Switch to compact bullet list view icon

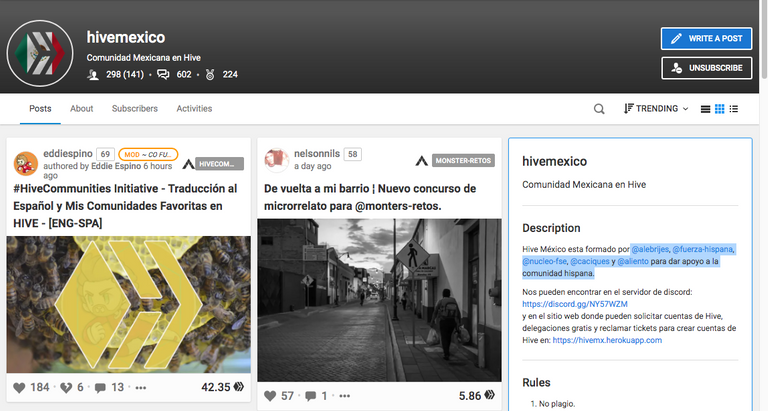pos(734,109)
